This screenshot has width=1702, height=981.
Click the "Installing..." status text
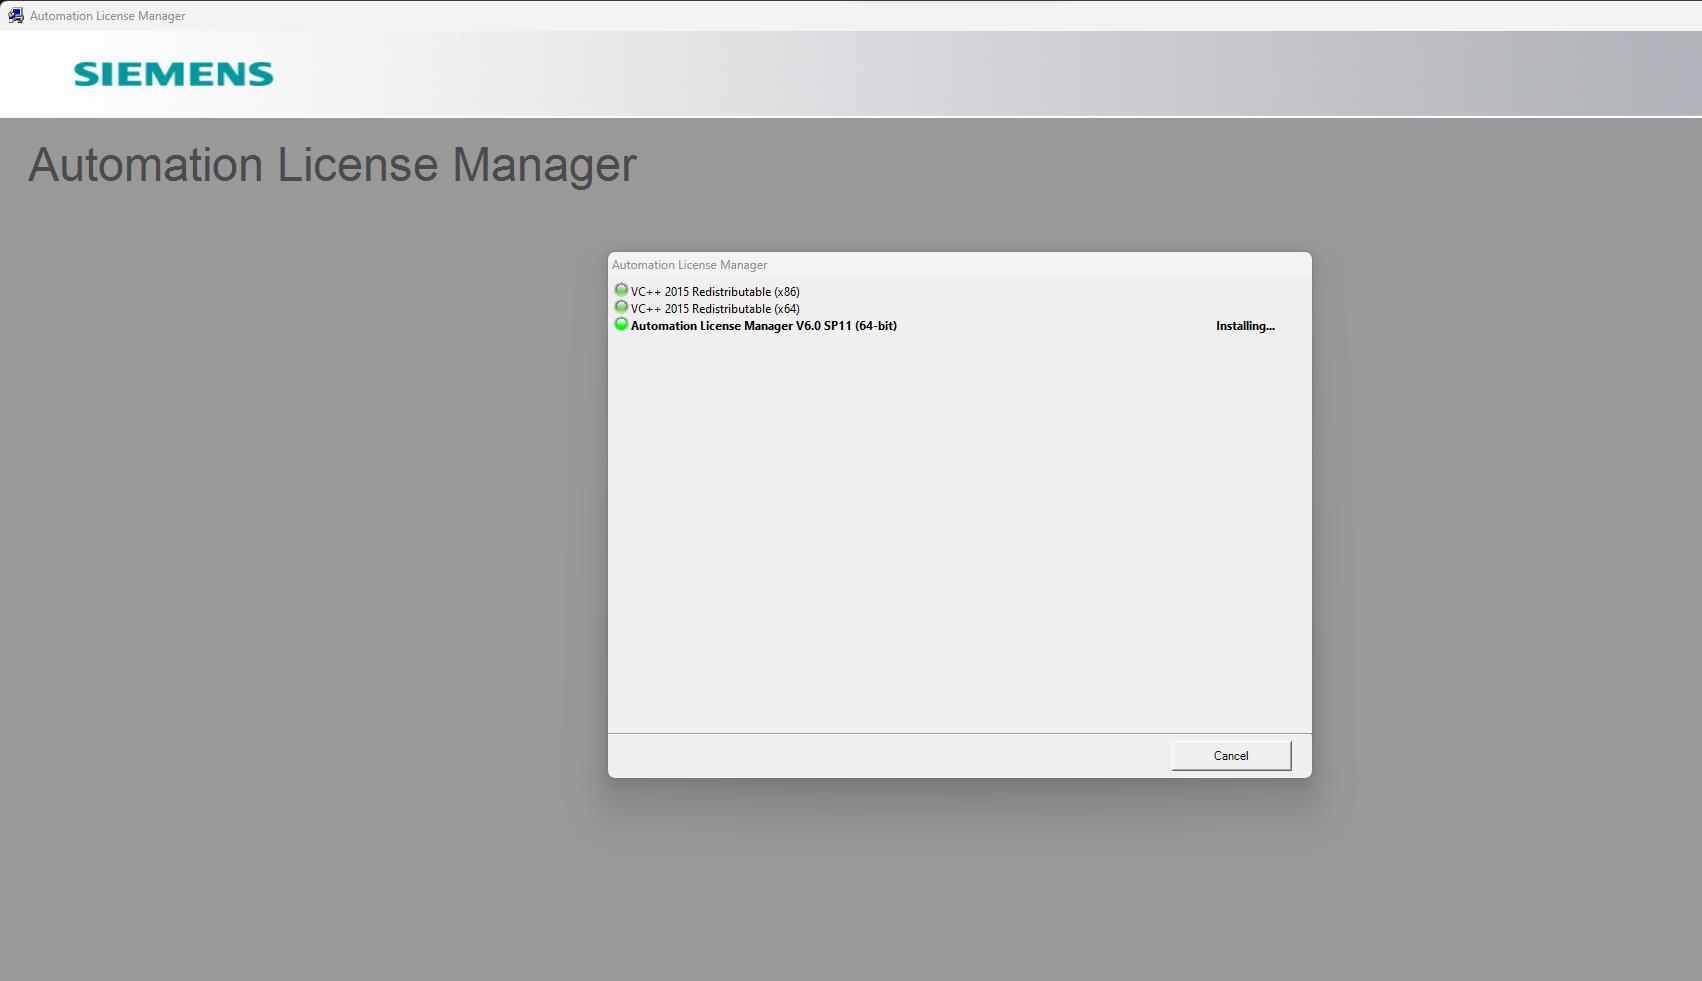[1245, 326]
